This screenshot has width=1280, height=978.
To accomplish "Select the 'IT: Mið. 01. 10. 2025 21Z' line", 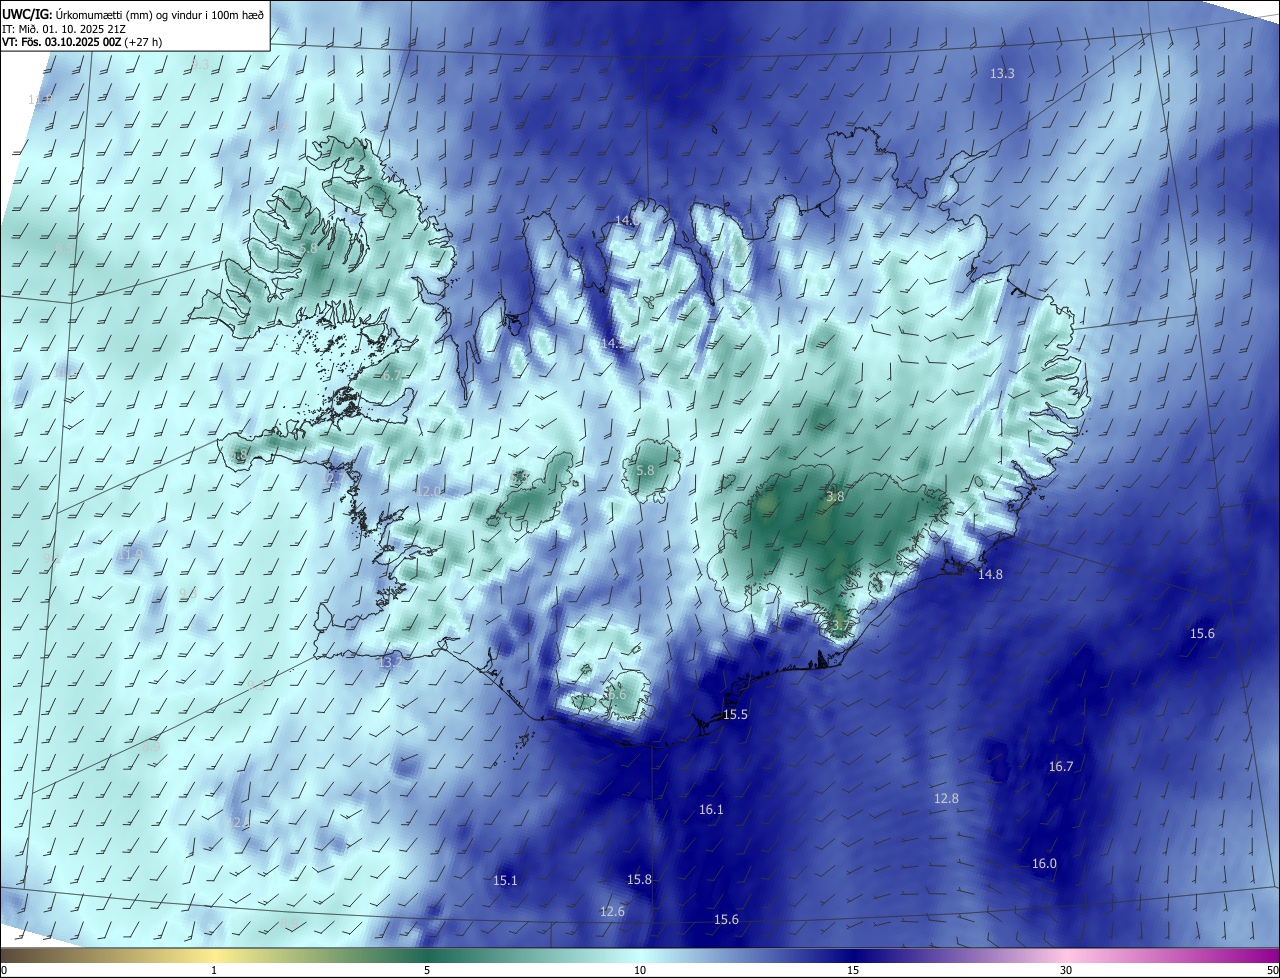I will tap(64, 28).
